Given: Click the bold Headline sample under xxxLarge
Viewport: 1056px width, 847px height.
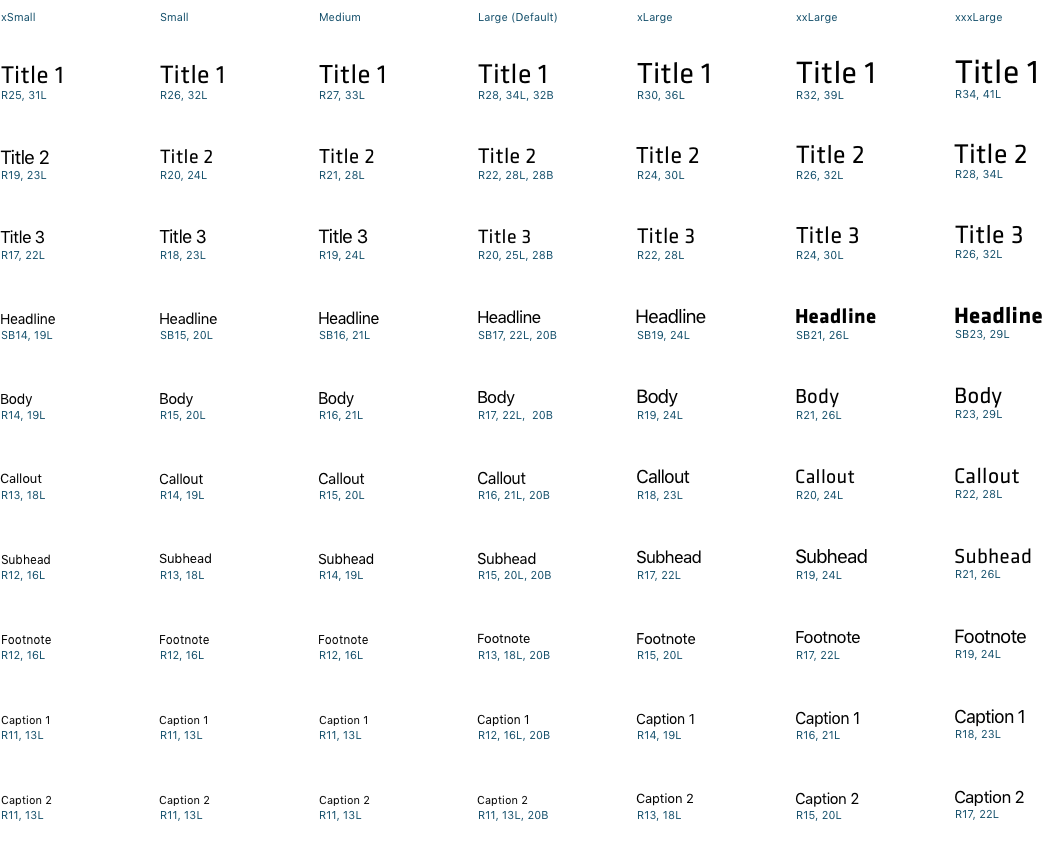Looking at the screenshot, I should (x=998, y=316).
